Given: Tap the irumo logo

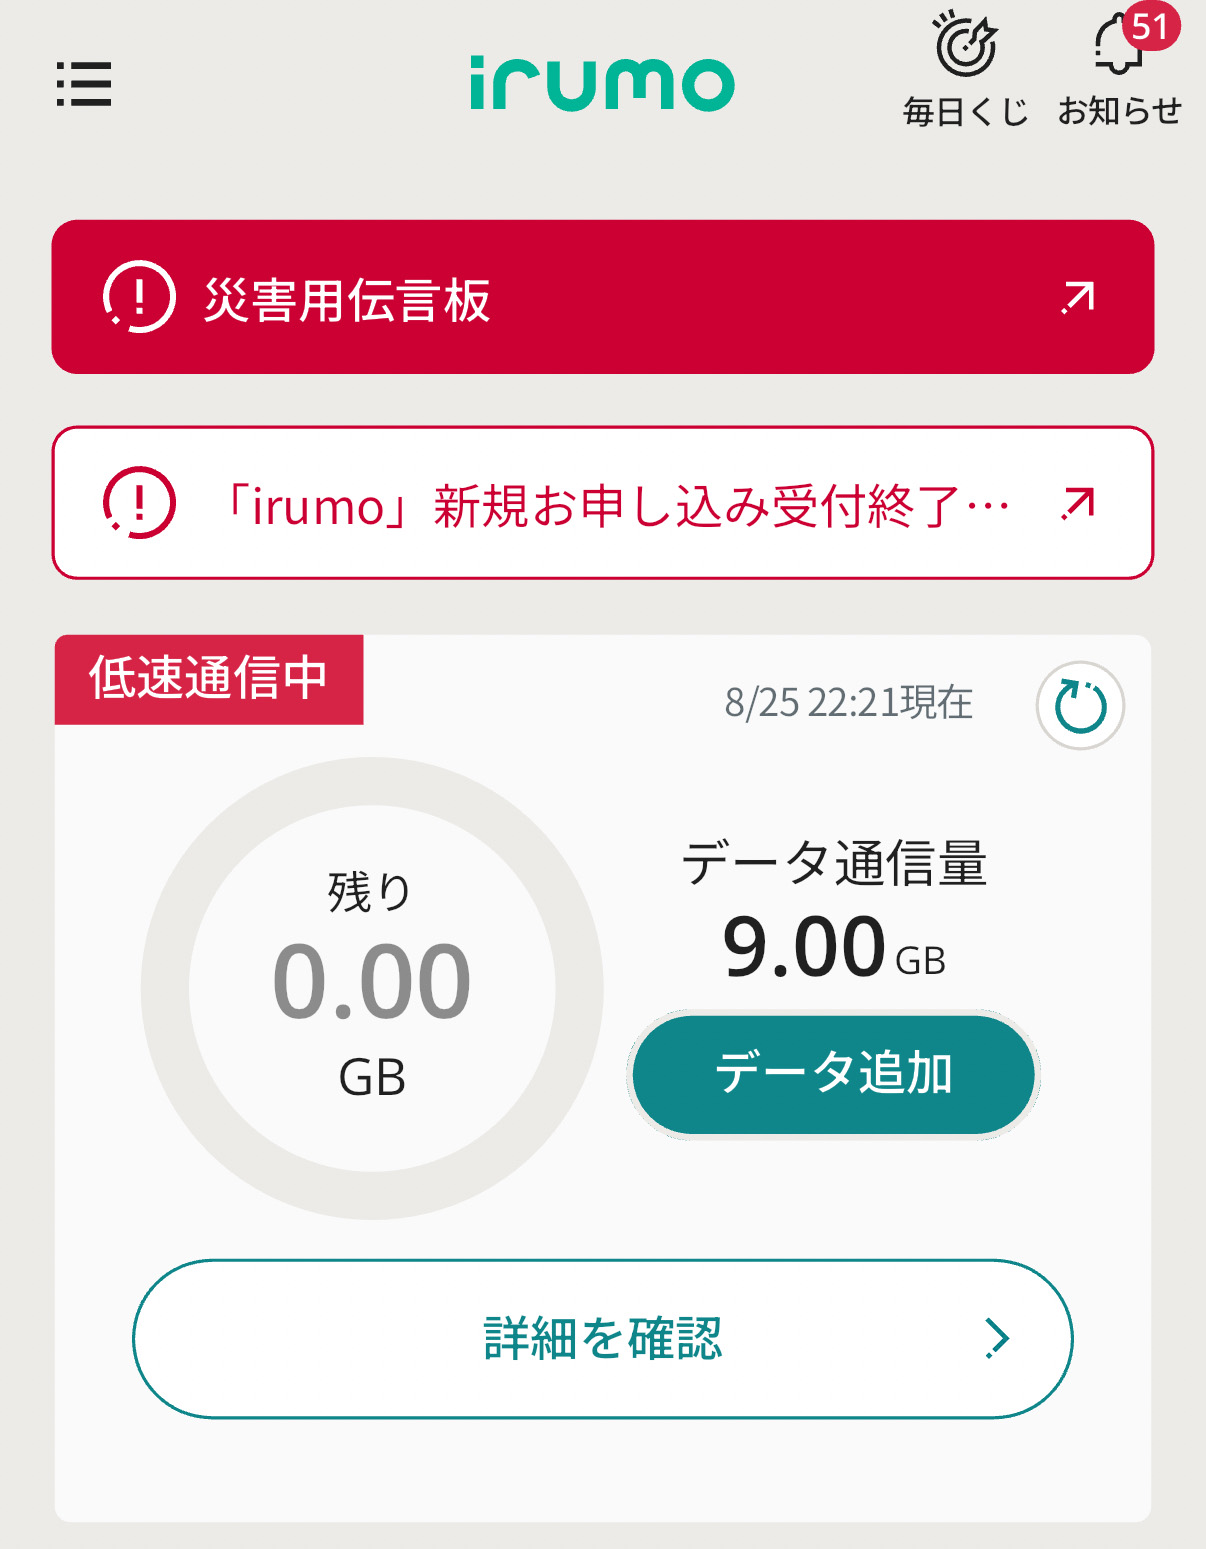Looking at the screenshot, I should click(x=602, y=83).
